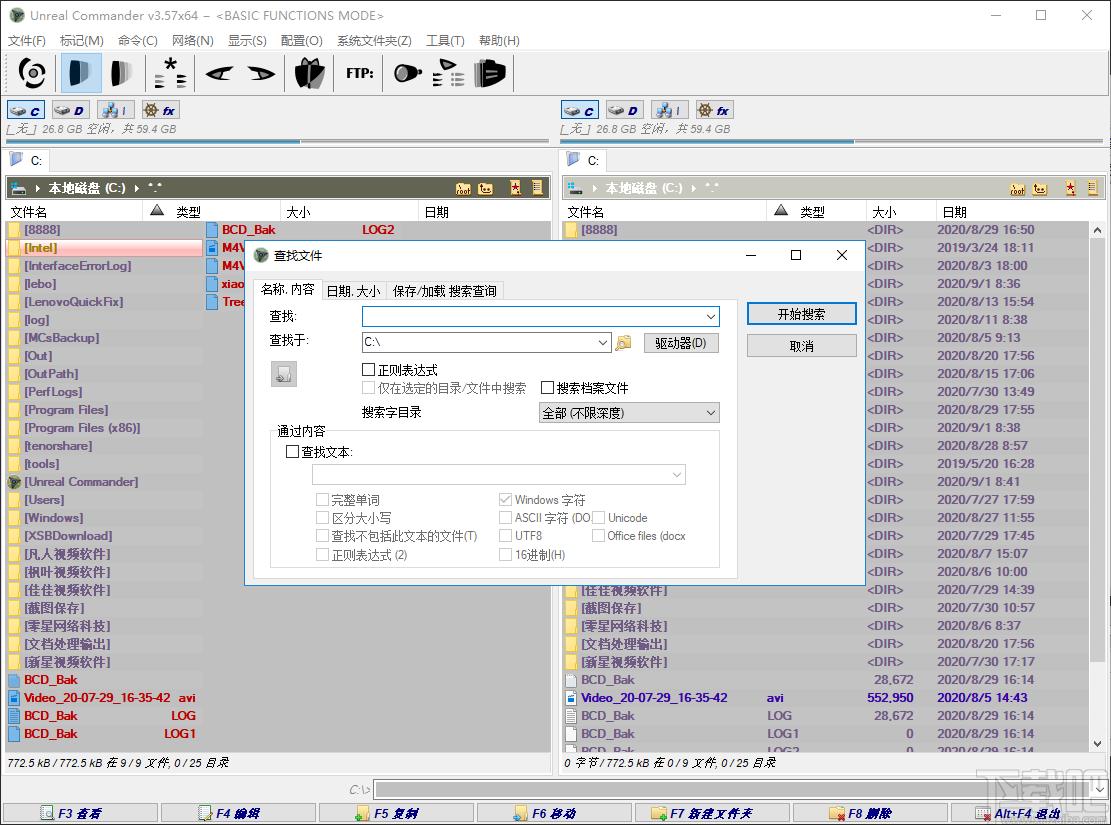Screen dimensions: 1111x825
Task: Toggle the Windows 字符 checkbox
Action: click(505, 500)
